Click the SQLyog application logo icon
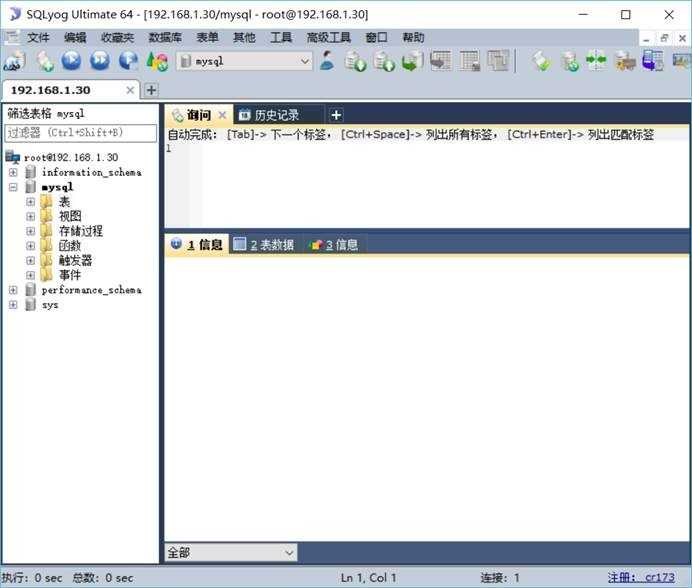The height and width of the screenshot is (588, 692). [x=15, y=14]
